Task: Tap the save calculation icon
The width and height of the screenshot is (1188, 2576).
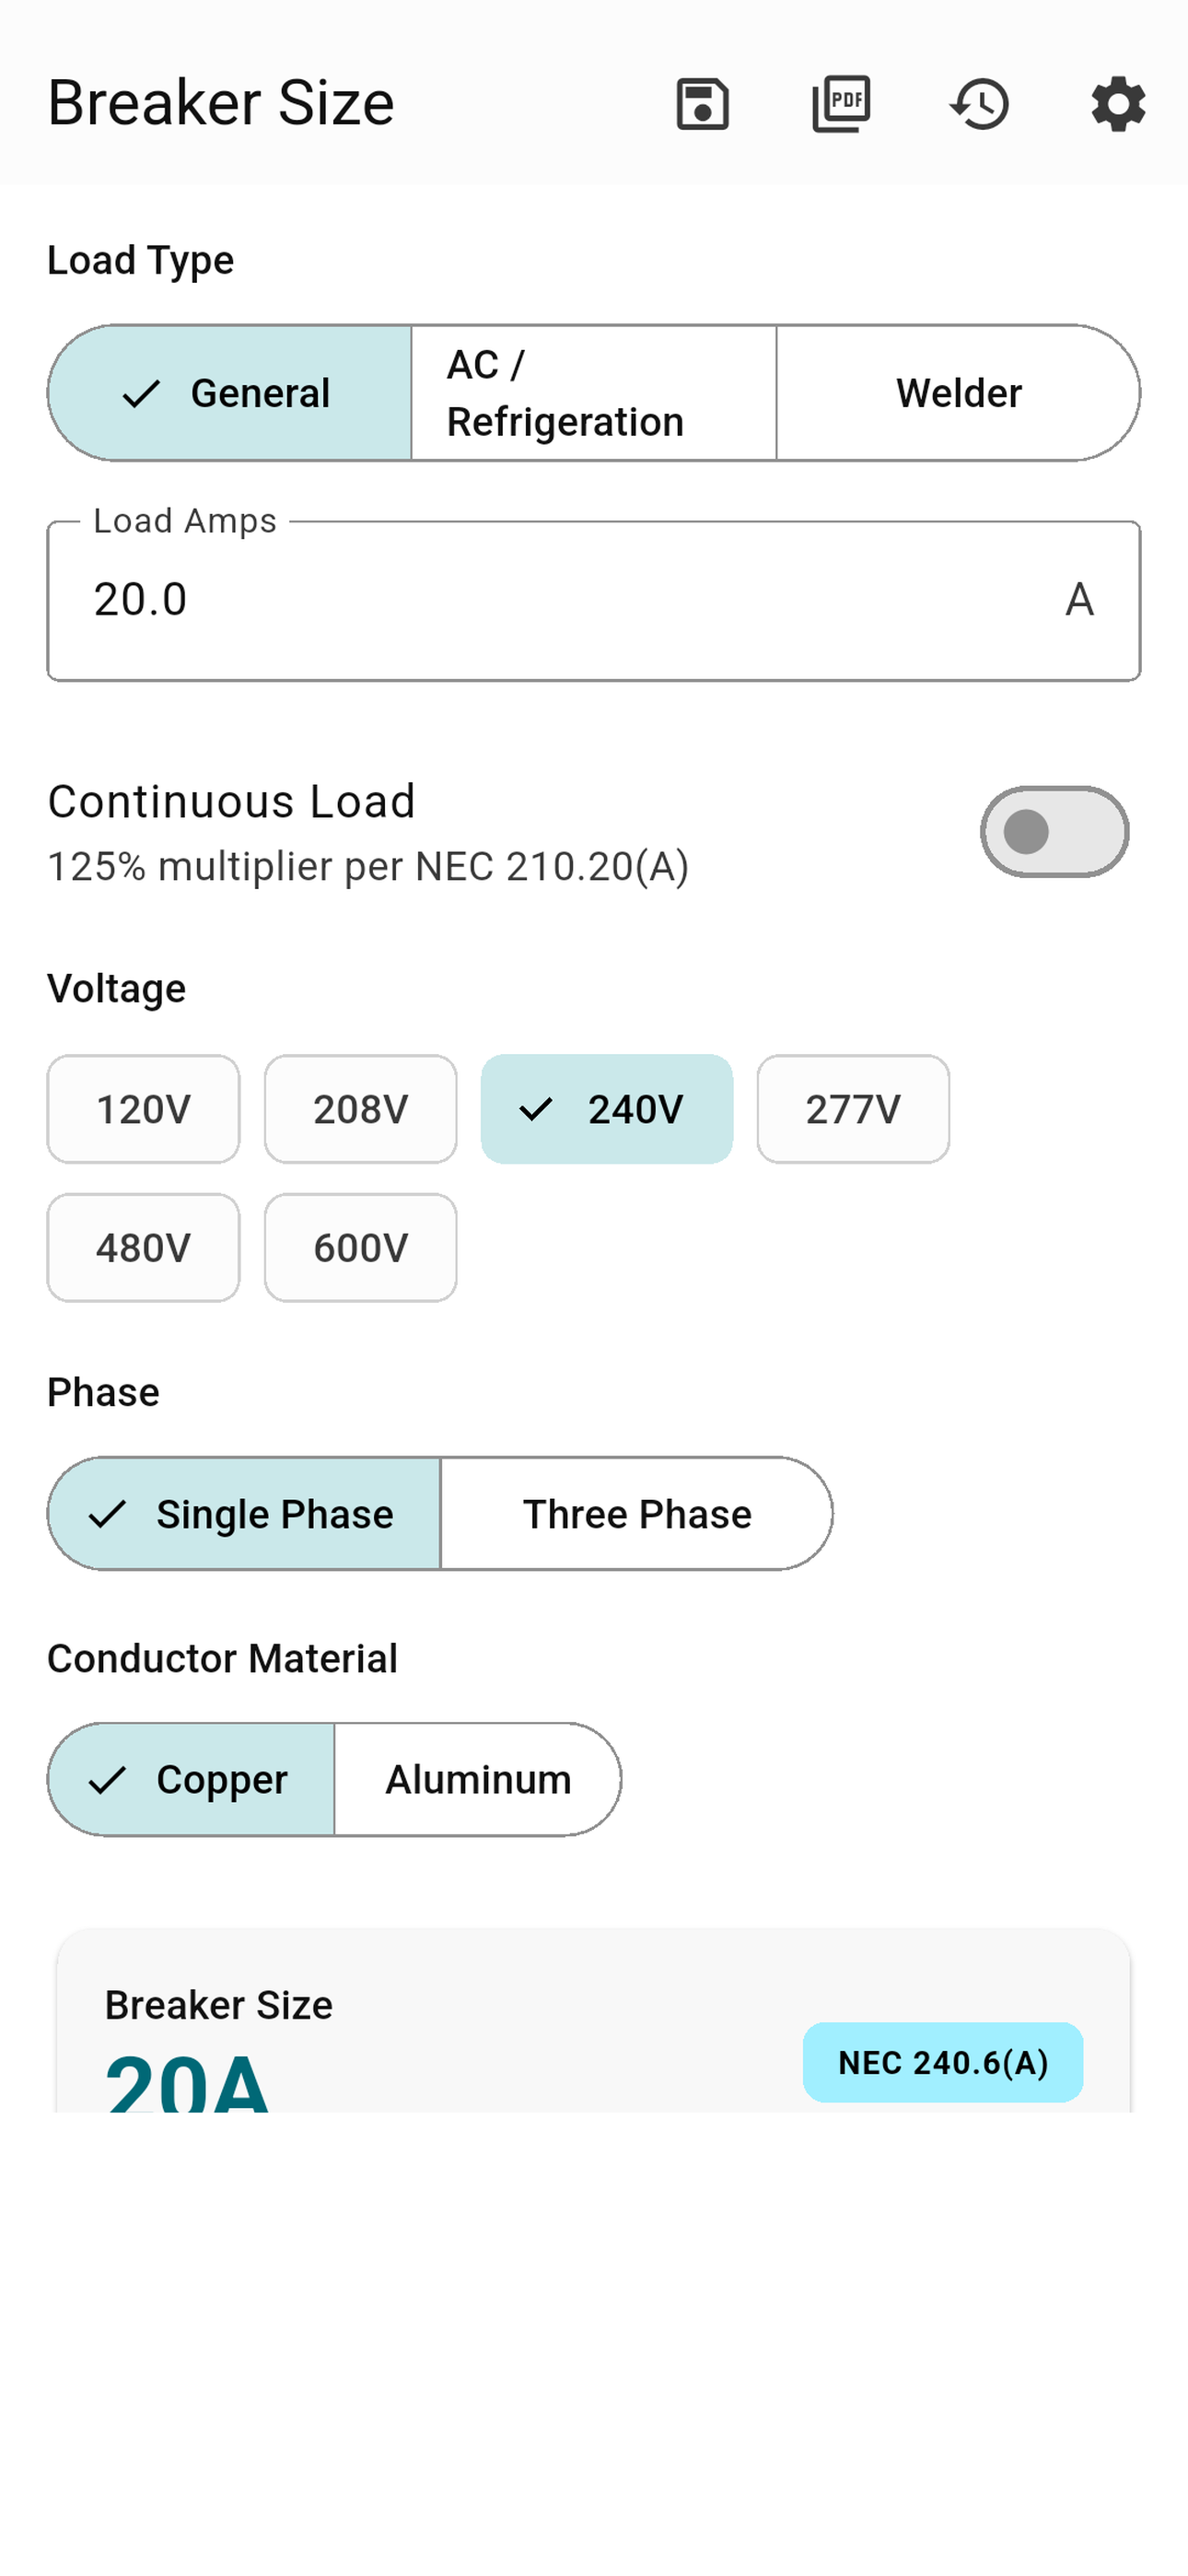Action: point(703,104)
